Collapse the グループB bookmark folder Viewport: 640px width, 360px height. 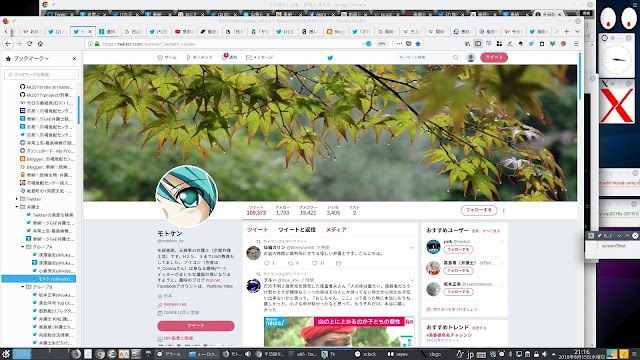[x=23, y=287]
